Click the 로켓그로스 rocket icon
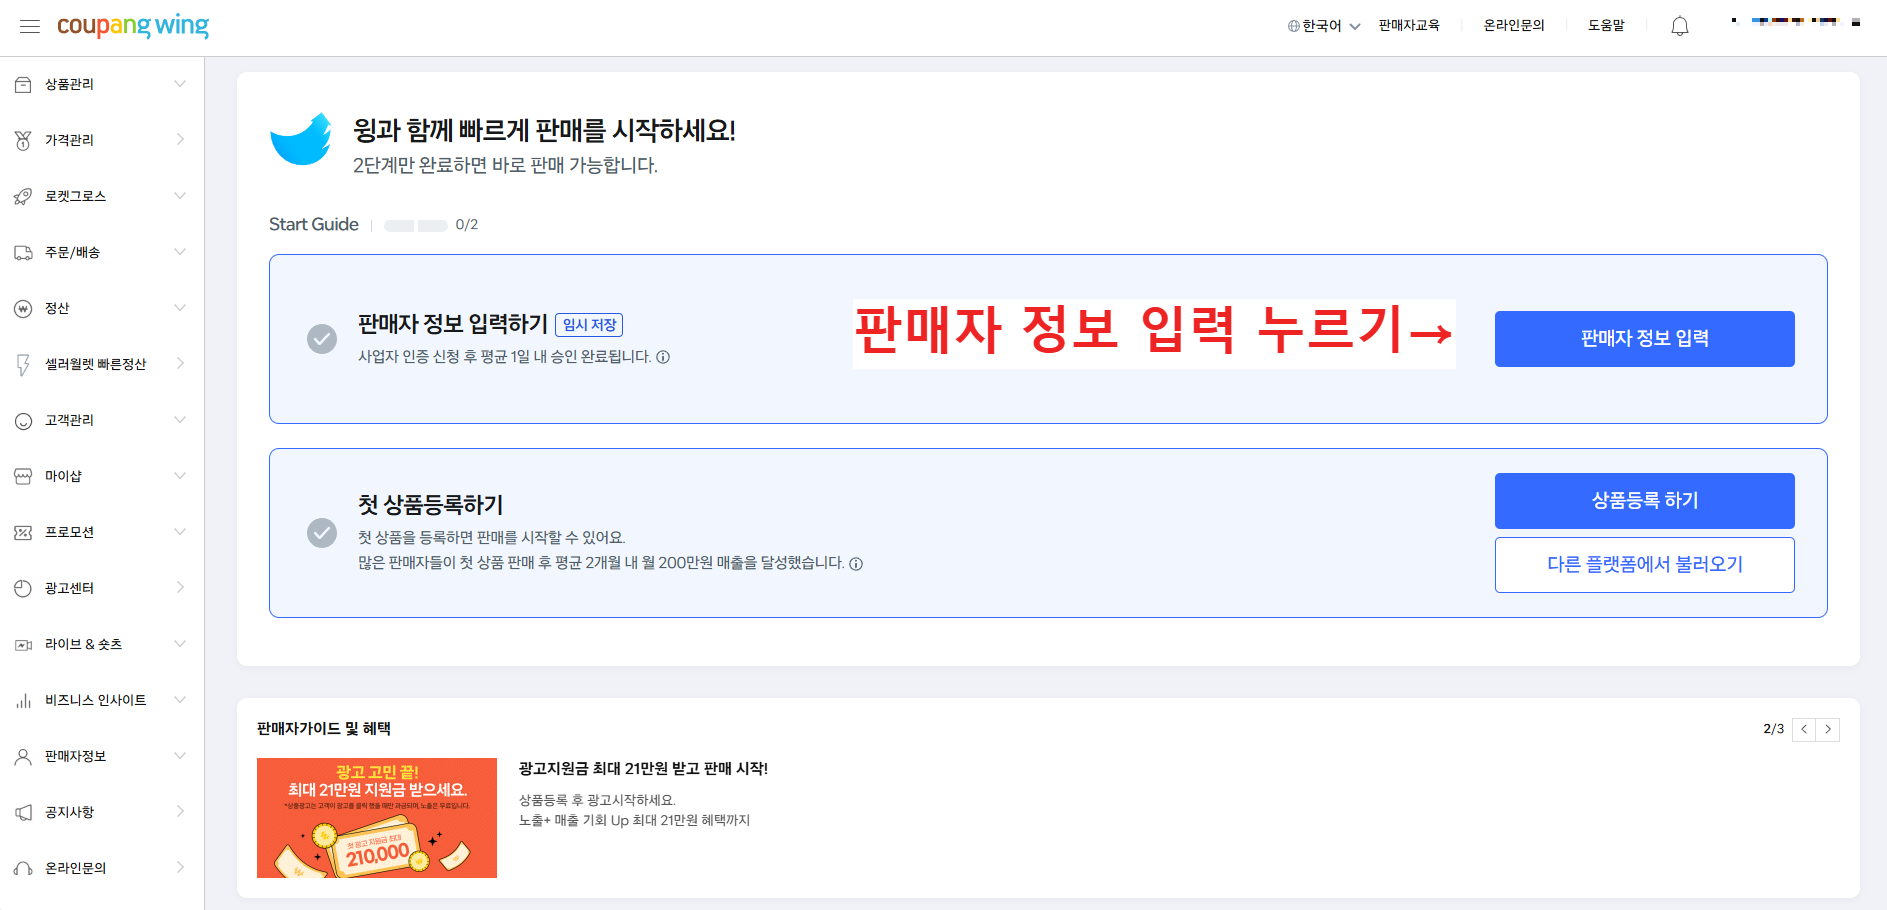This screenshot has height=910, width=1887. [23, 197]
